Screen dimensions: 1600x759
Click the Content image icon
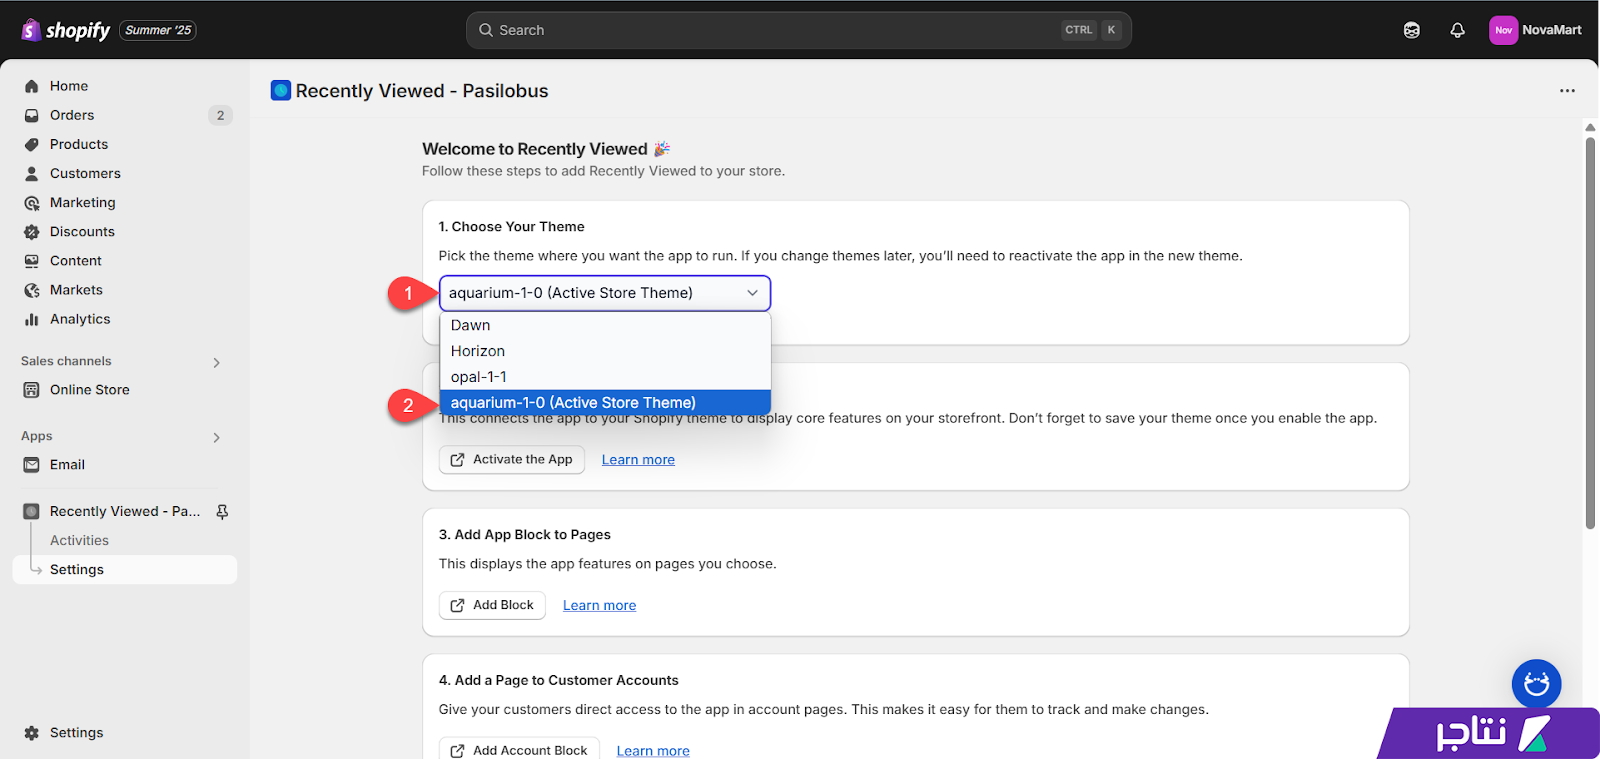pos(31,261)
